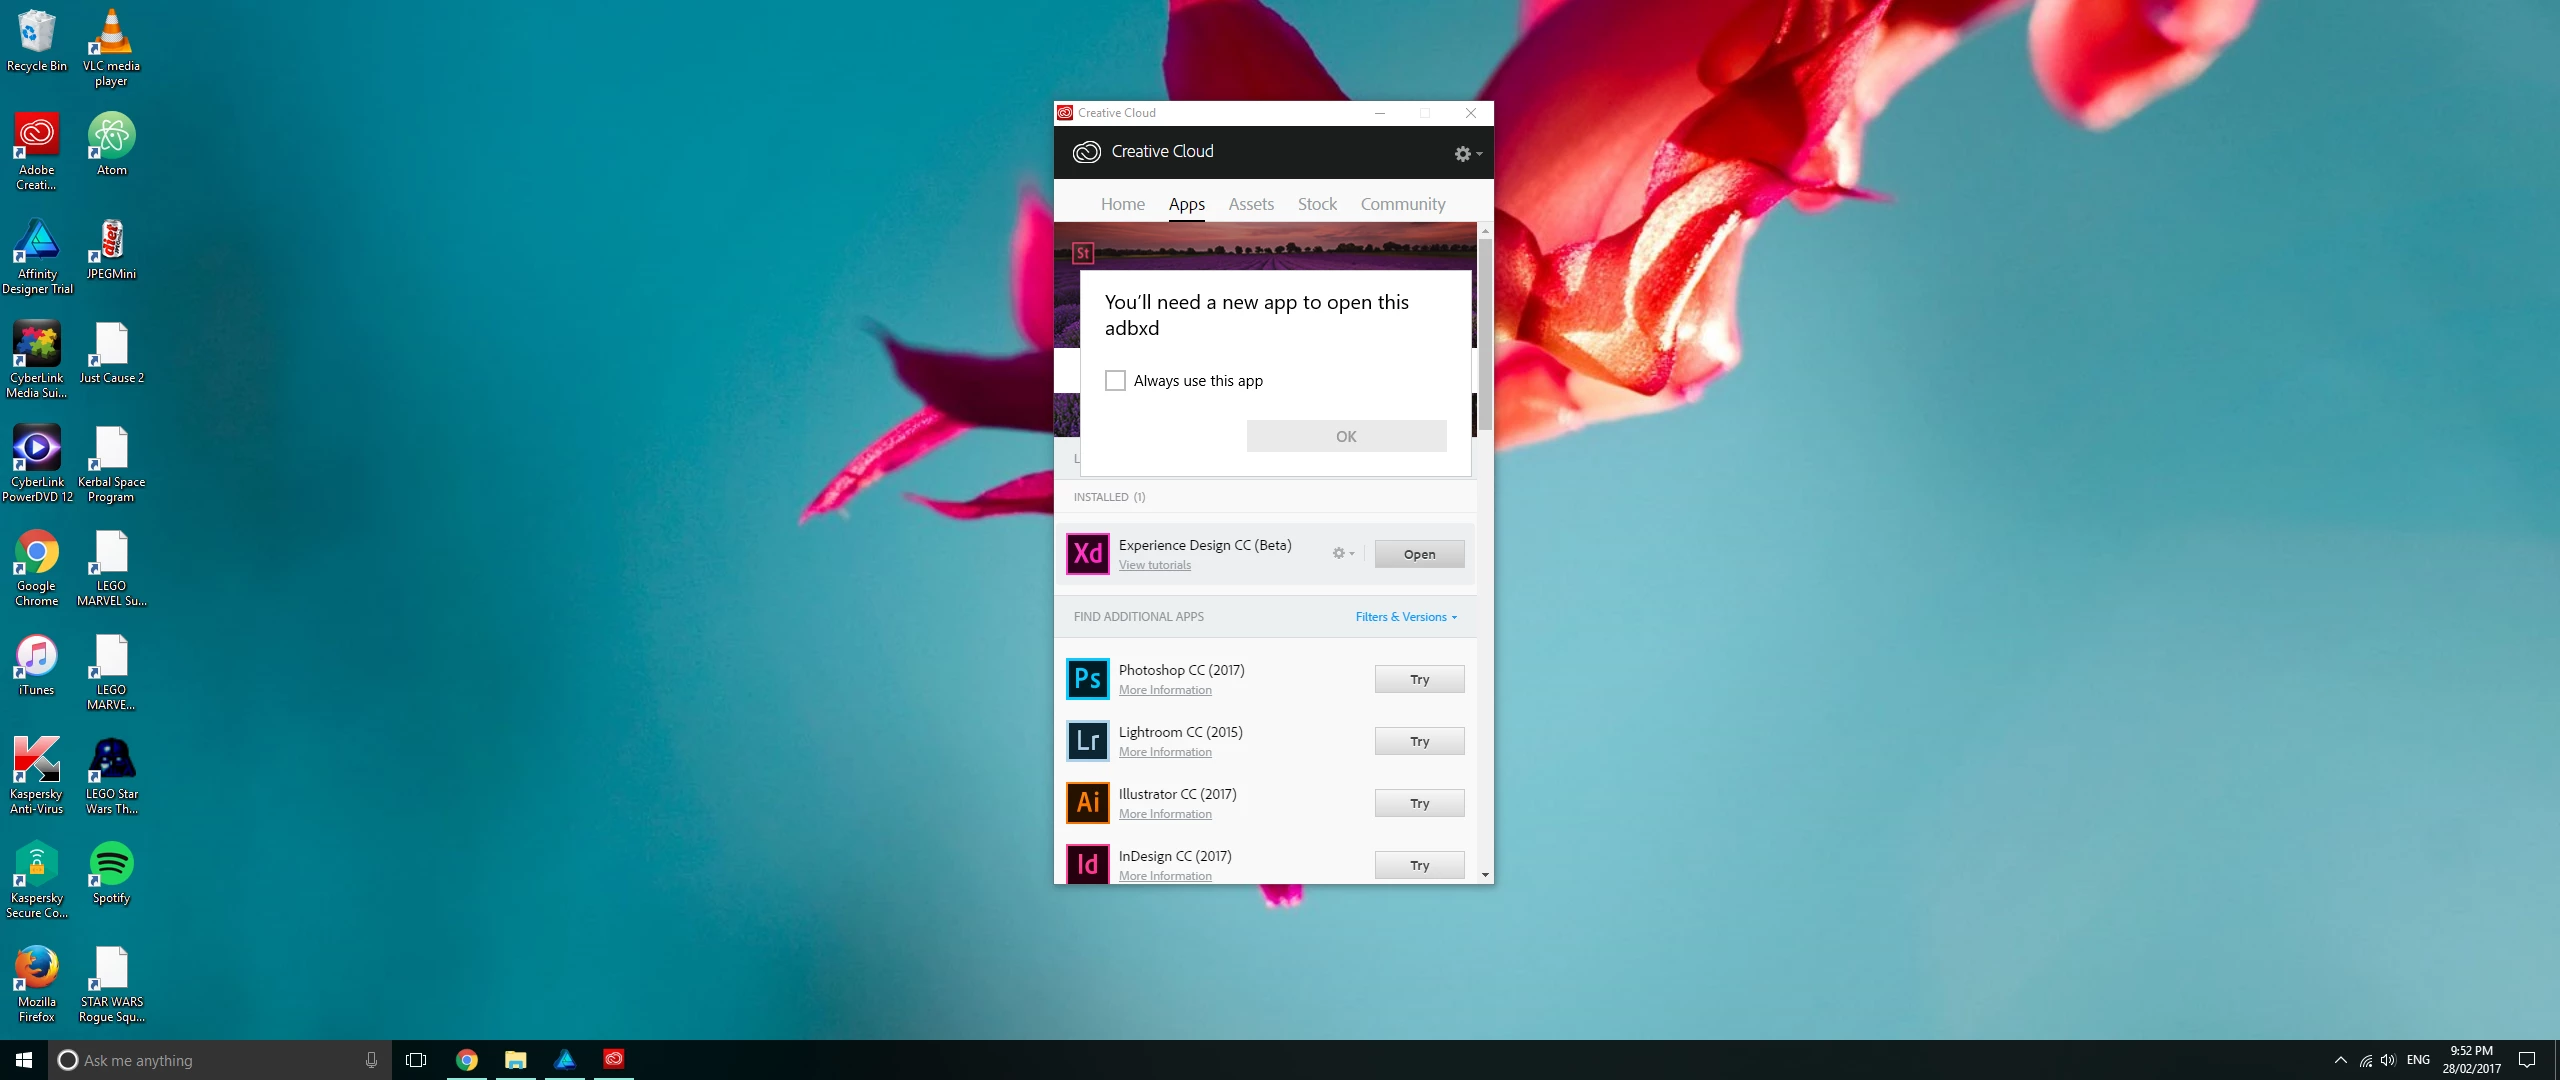Open Creative Cloud from the taskbar icon
Image resolution: width=2560 pixels, height=1080 pixels.
614,1059
